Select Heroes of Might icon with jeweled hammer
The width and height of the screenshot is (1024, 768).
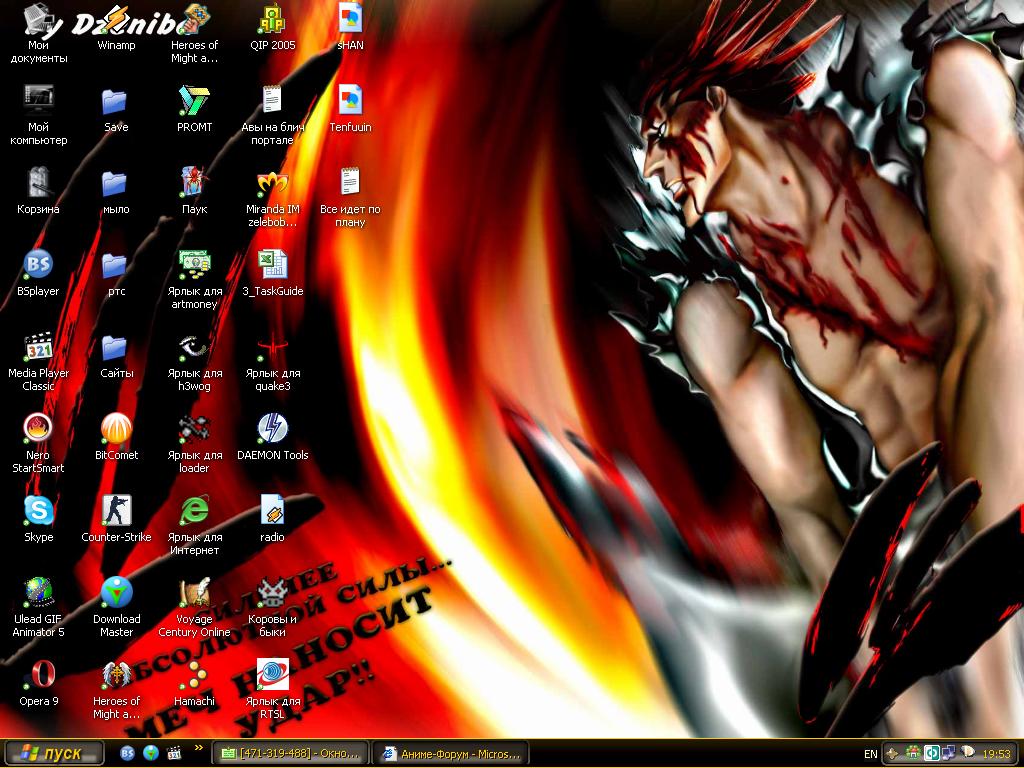pos(195,34)
